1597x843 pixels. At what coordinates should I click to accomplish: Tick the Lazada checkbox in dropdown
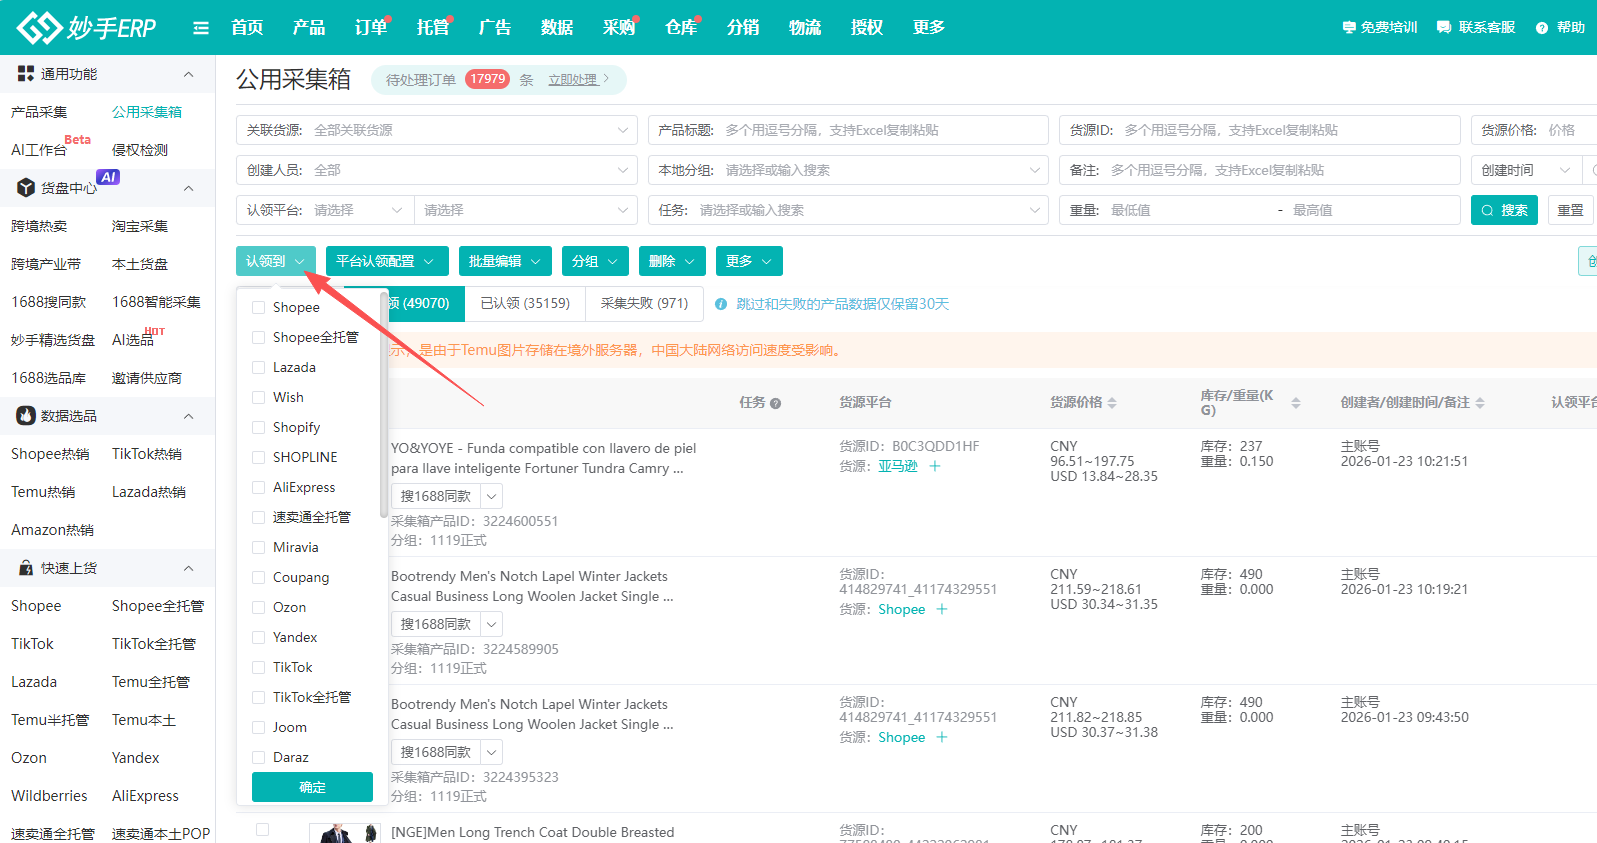(259, 367)
